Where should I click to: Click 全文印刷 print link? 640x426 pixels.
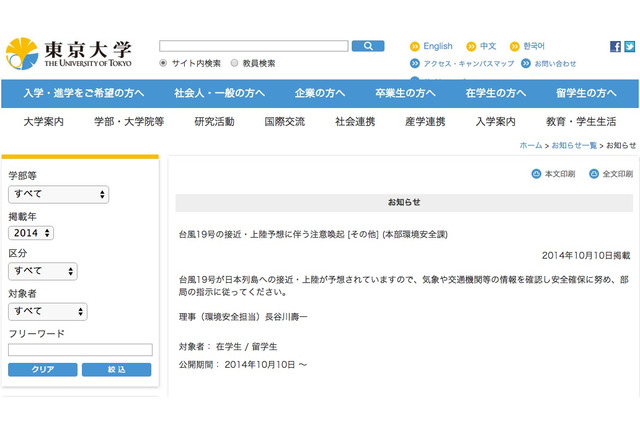pyautogui.click(x=618, y=174)
